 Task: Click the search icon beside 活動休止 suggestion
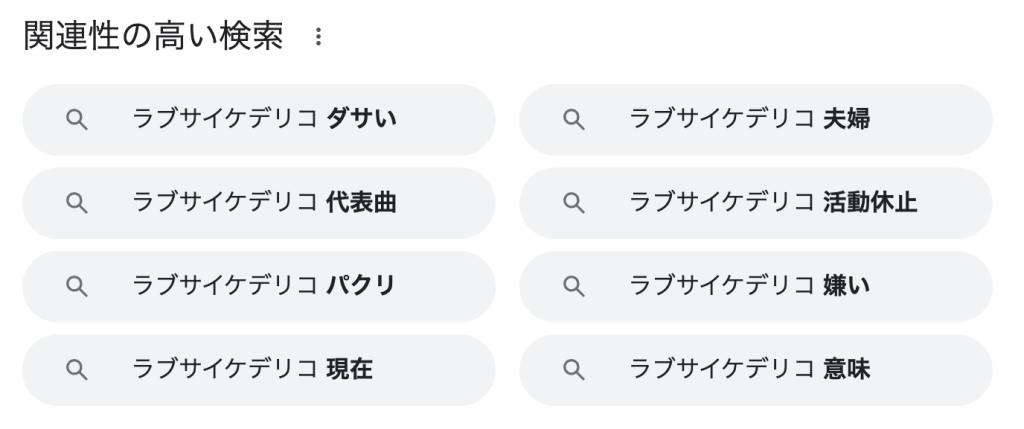click(573, 203)
